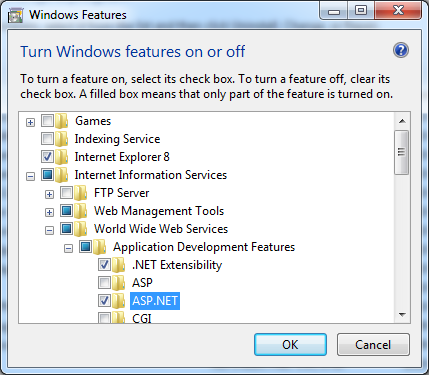Click the Cancel button
Image resolution: width=429 pixels, height=375 pixels.
(373, 344)
